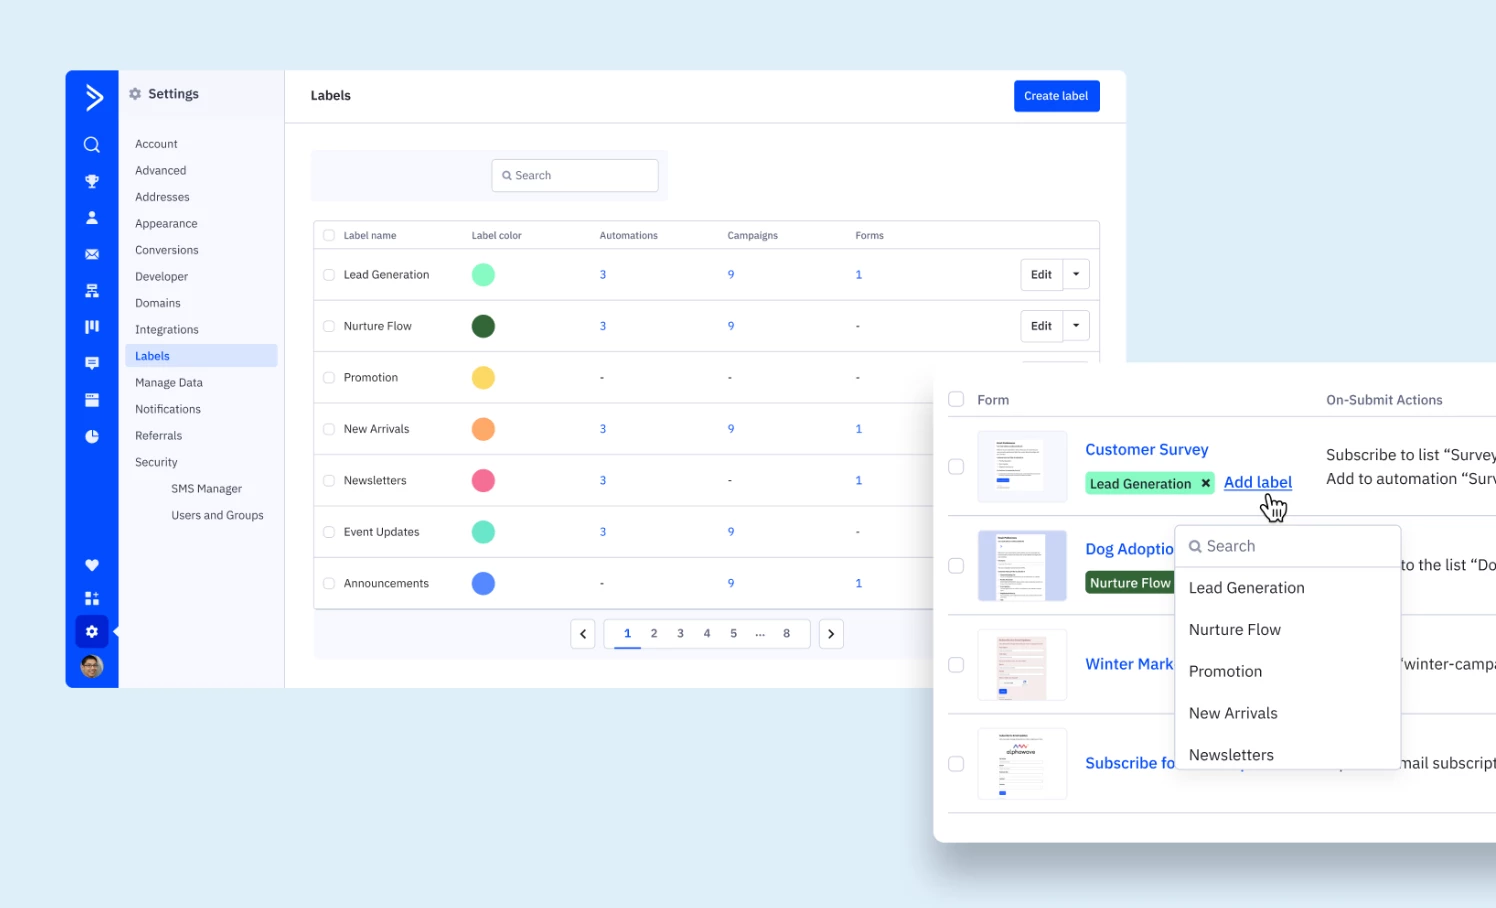Open Conversations via the chat bubble icon
This screenshot has width=1496, height=908.
[92, 363]
